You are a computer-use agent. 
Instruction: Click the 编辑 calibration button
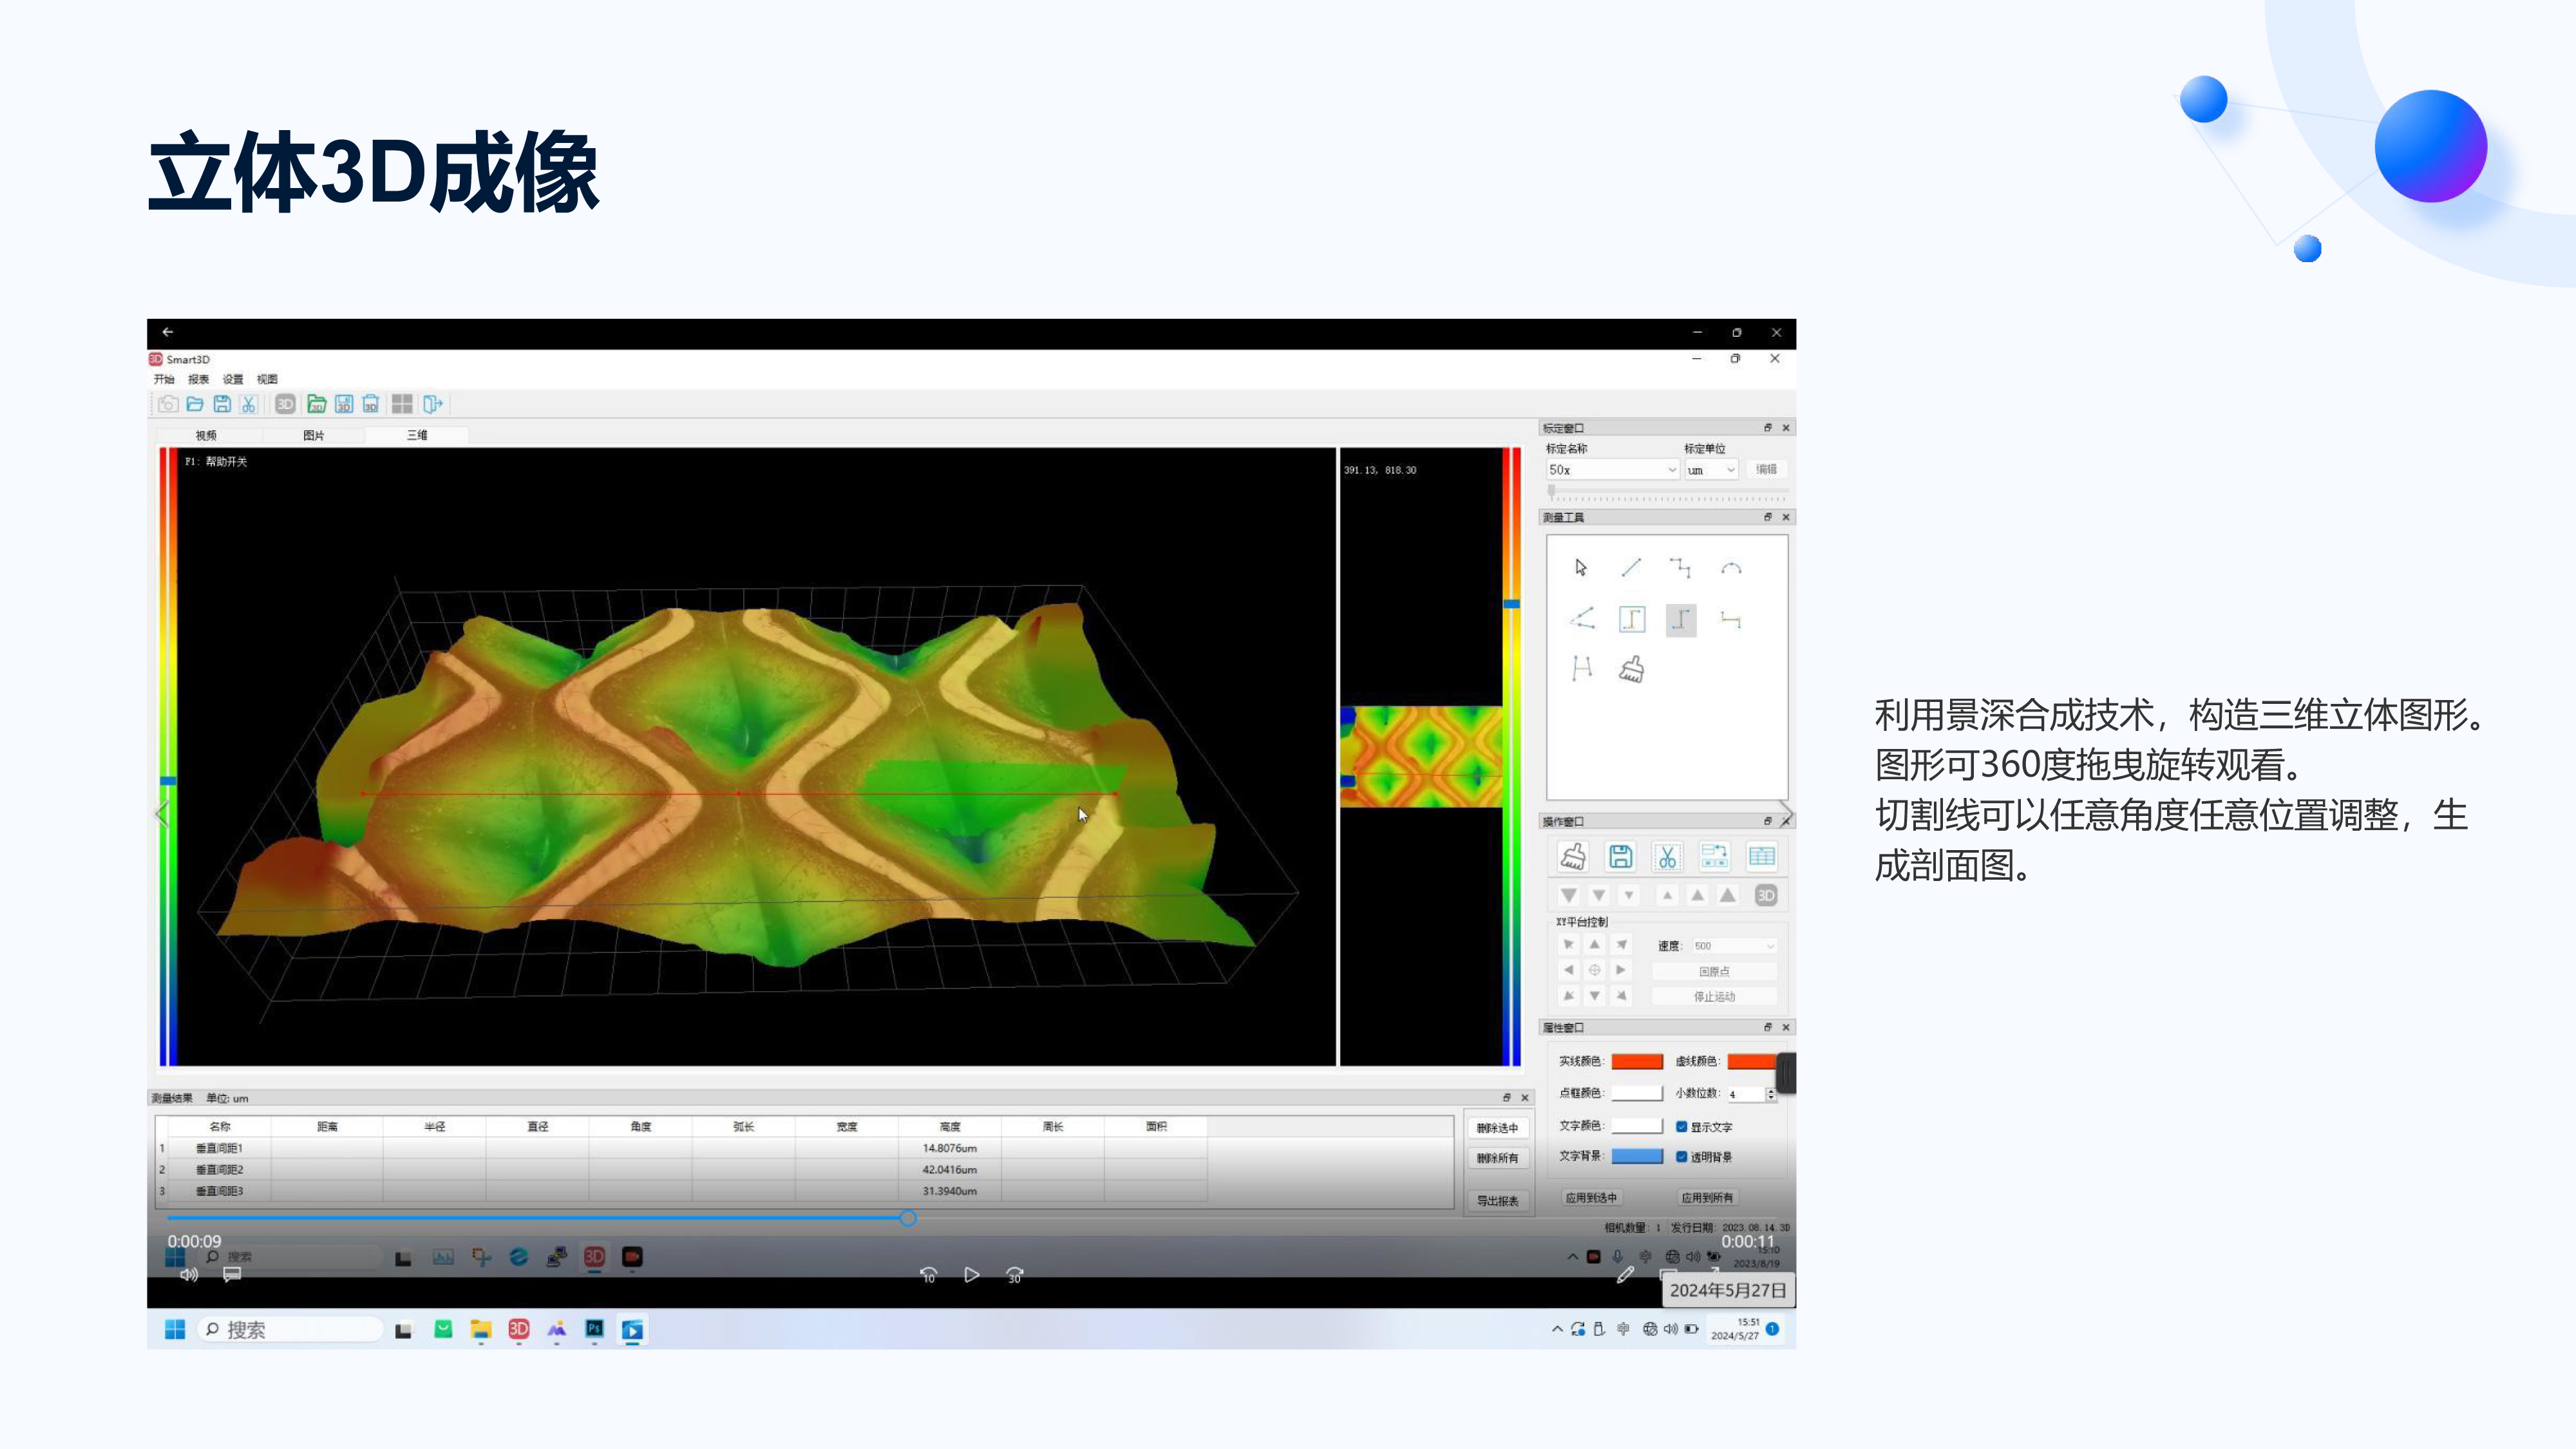(x=1766, y=470)
